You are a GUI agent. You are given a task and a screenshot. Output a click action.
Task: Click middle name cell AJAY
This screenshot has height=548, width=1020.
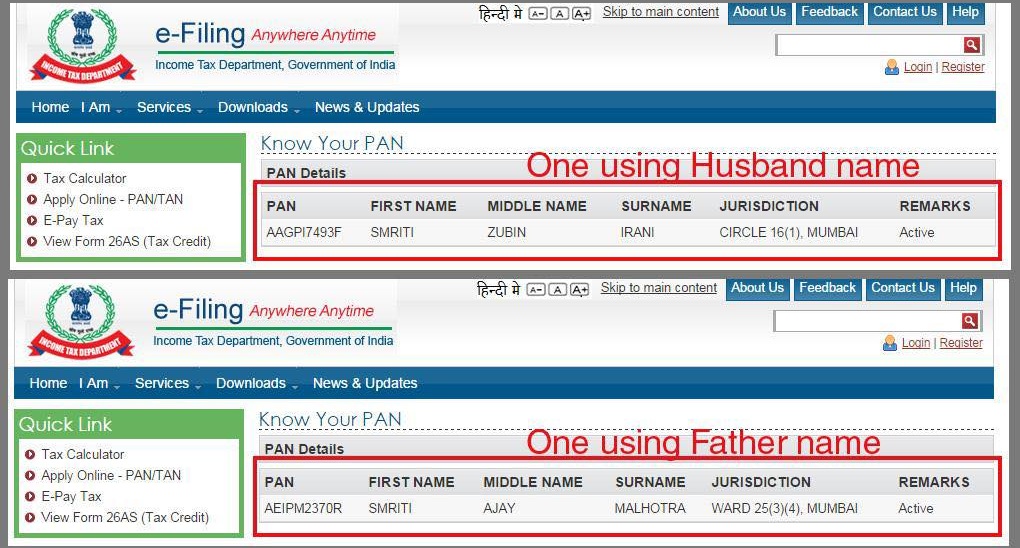(x=499, y=508)
